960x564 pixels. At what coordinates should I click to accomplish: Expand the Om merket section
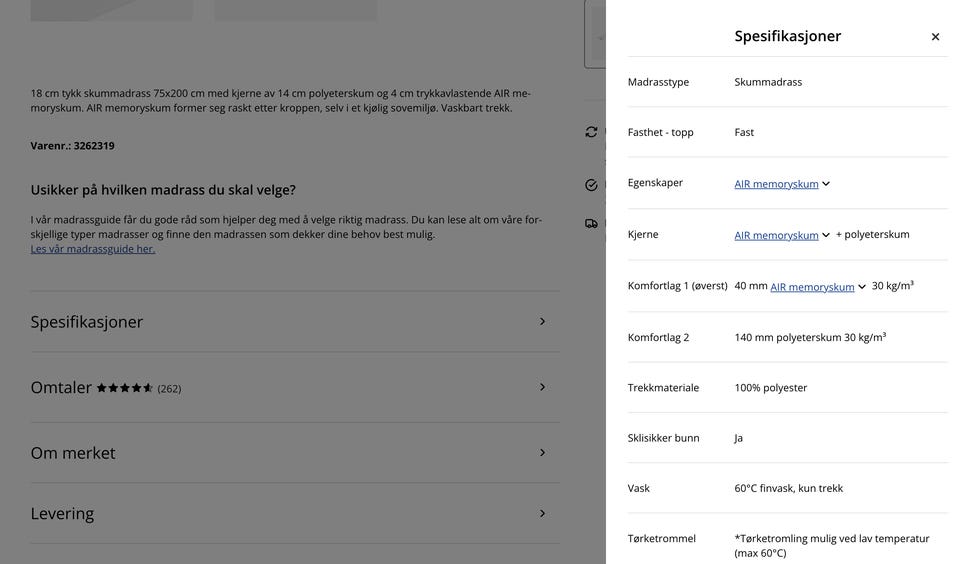click(73, 453)
